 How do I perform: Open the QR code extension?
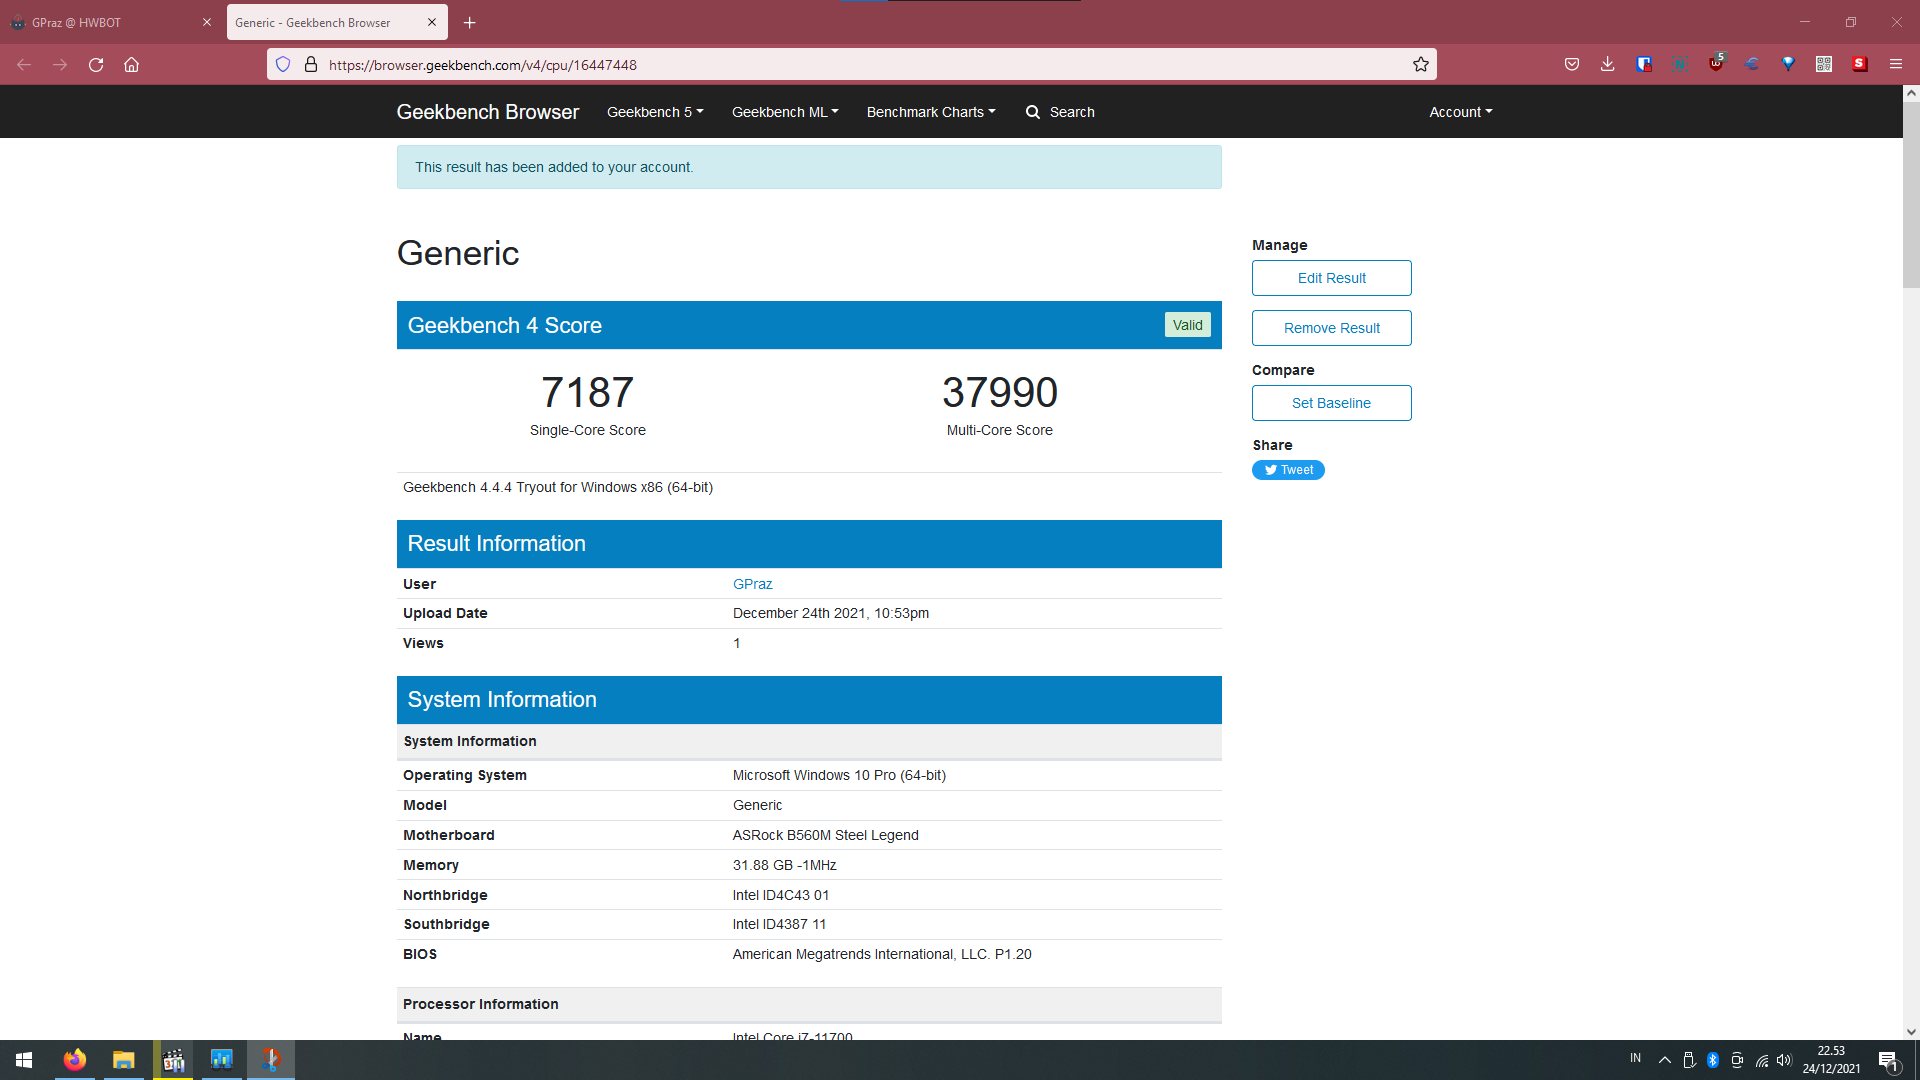1824,64
